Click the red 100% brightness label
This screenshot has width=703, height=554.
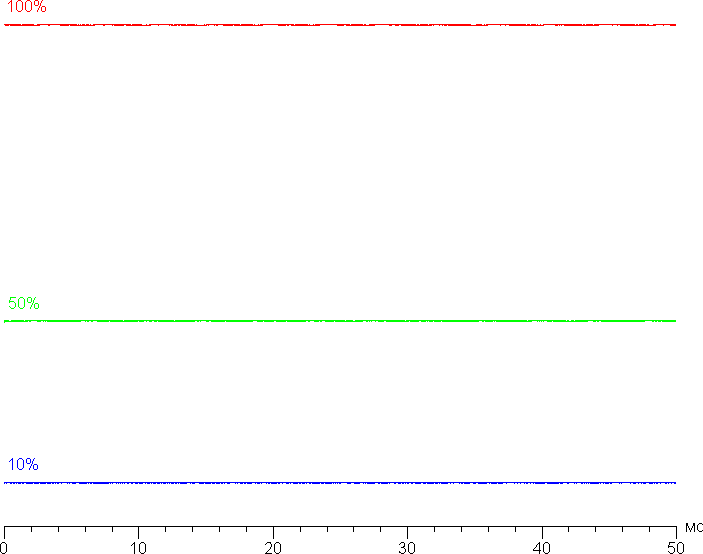pyautogui.click(x=26, y=6)
